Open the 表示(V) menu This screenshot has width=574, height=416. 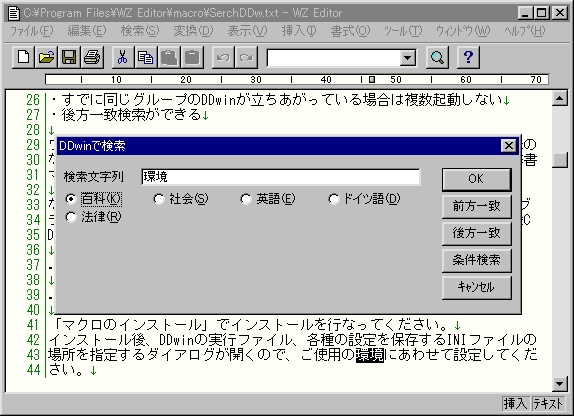point(247,31)
